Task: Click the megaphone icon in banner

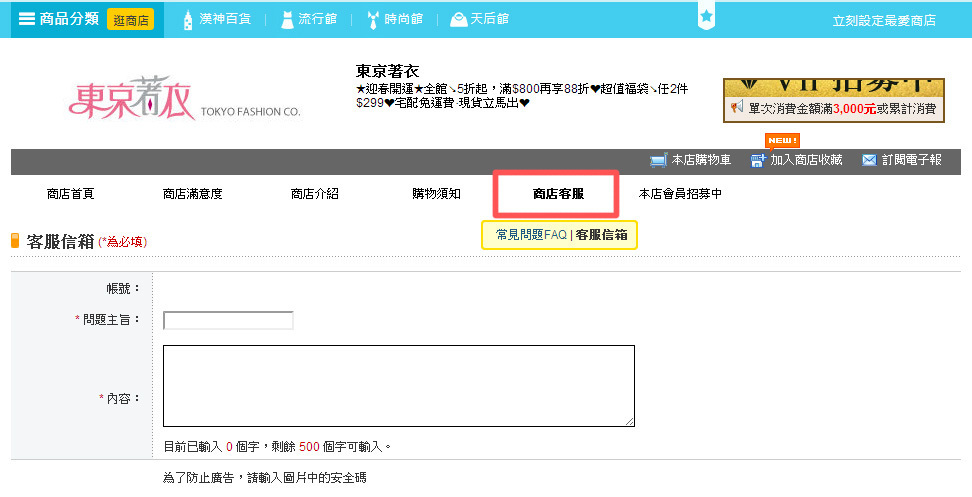Action: click(x=736, y=107)
